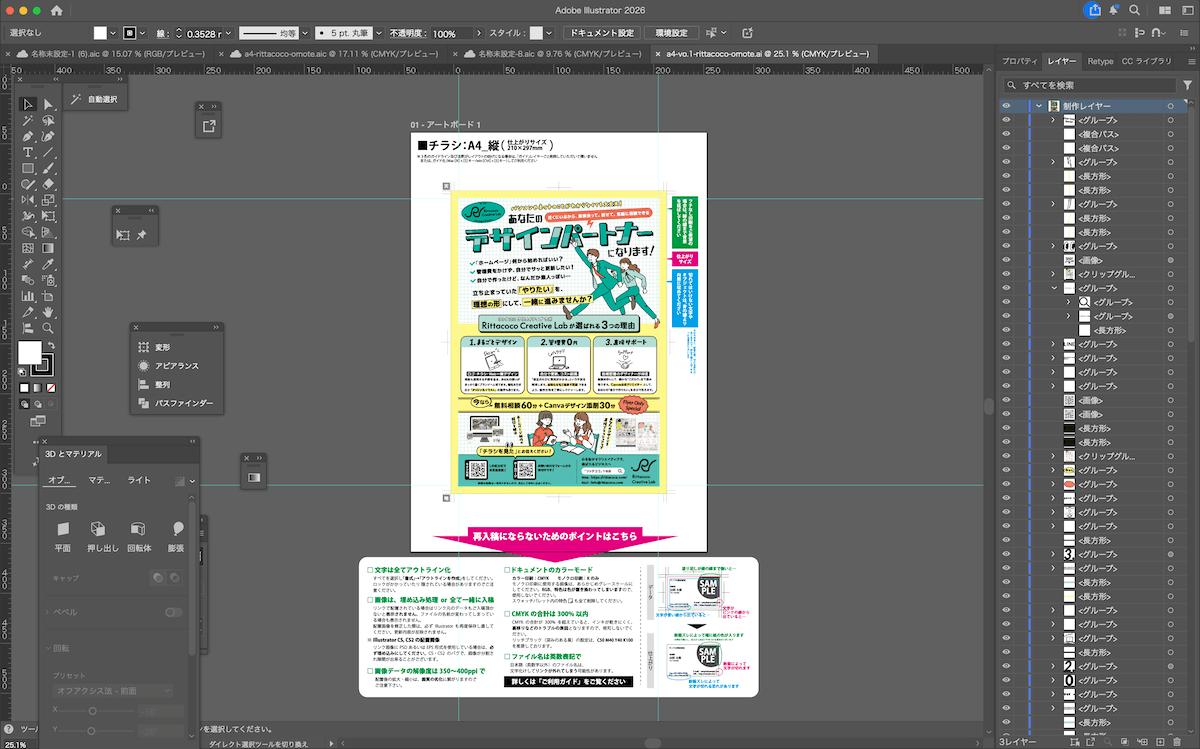Switch to ライト tab in 3D panel

[139, 480]
